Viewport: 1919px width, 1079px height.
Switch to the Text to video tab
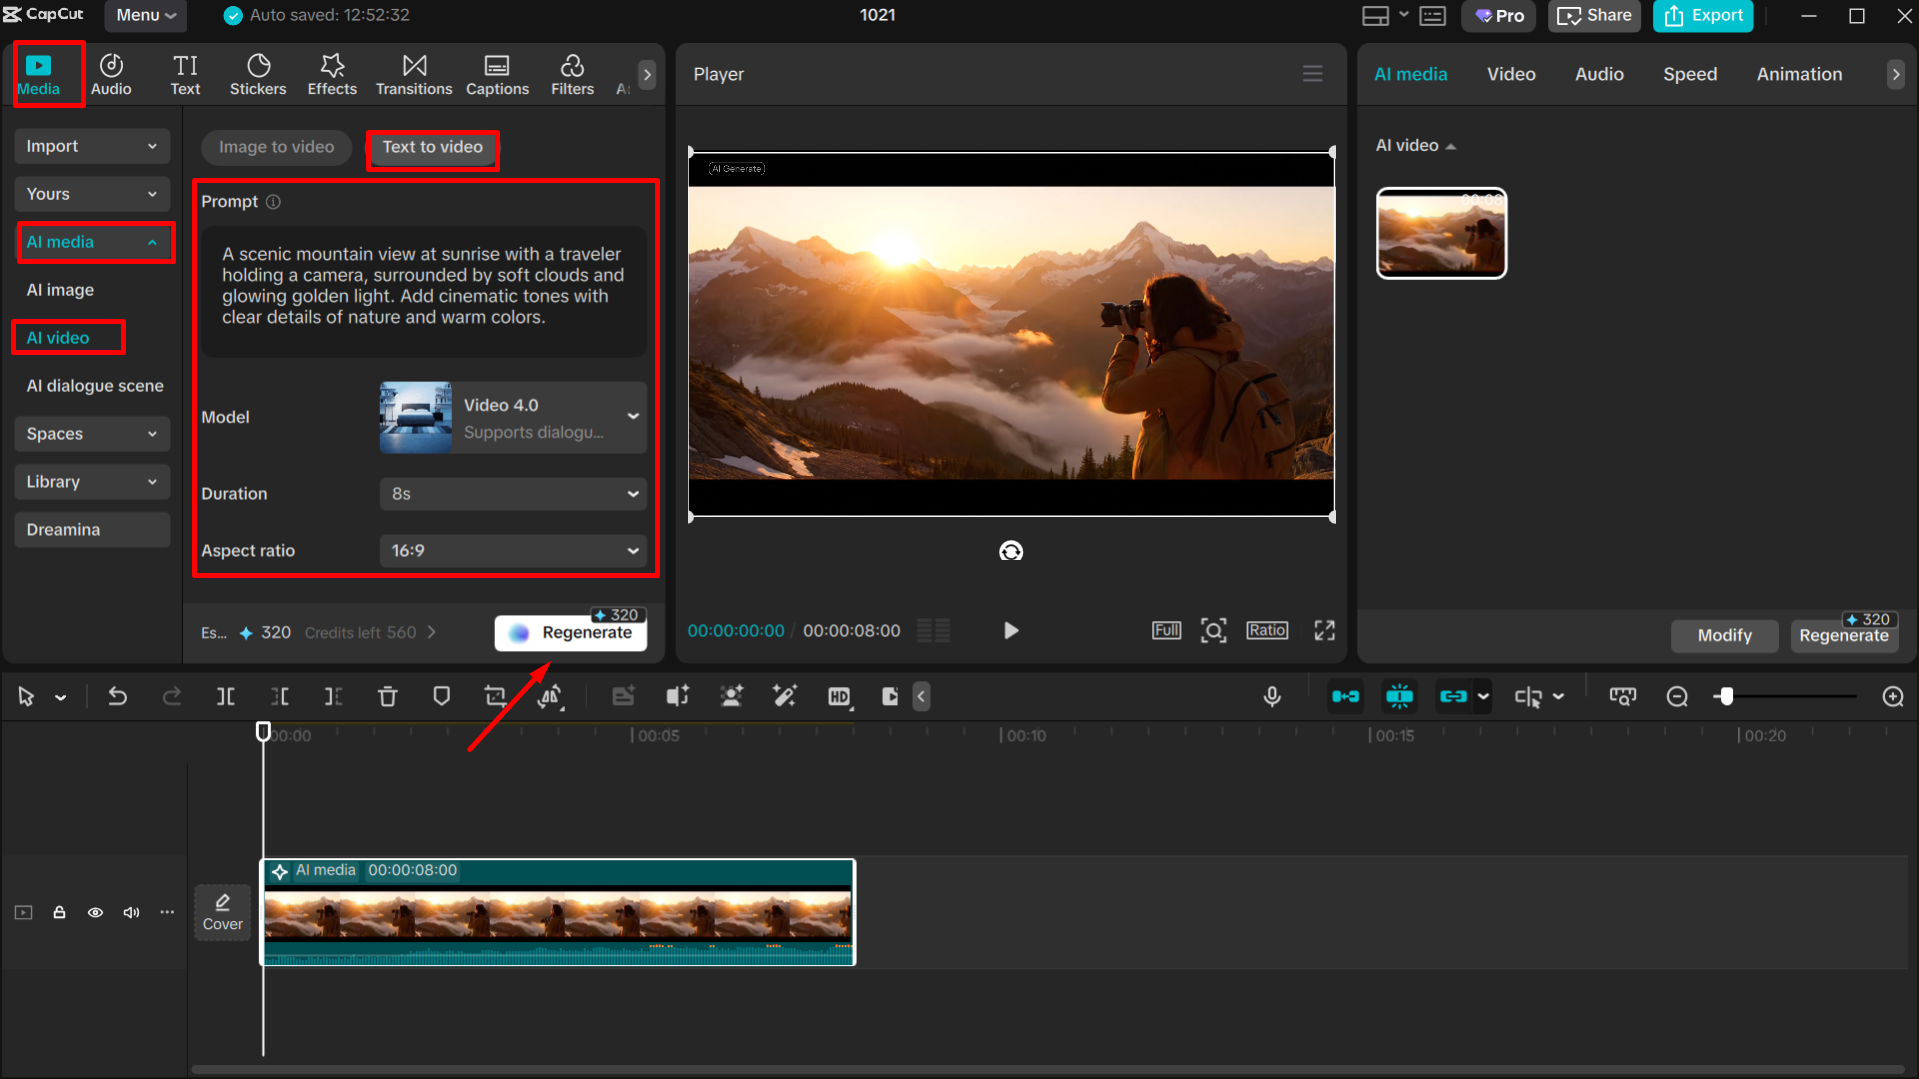432,147
